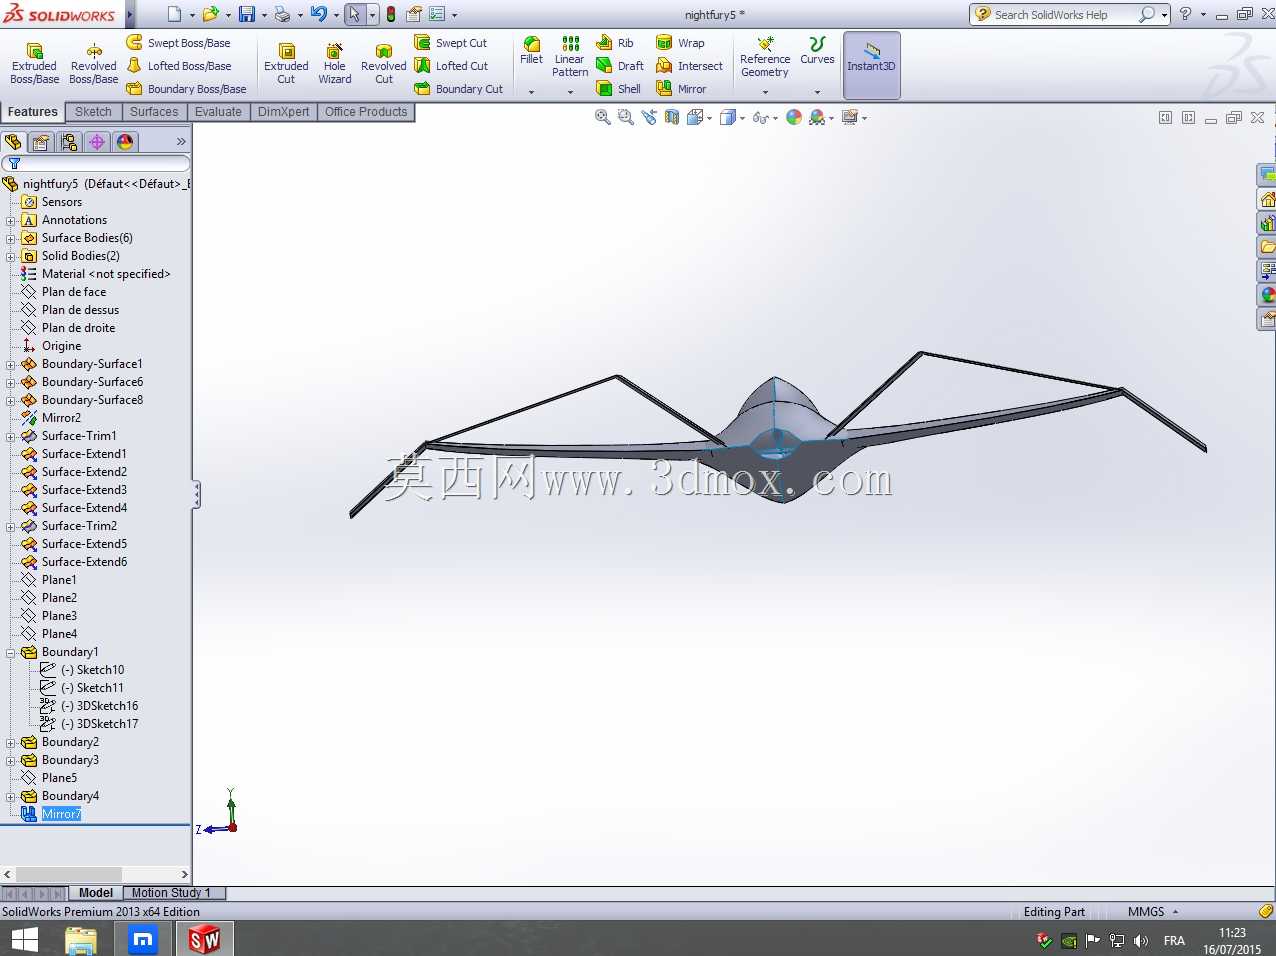This screenshot has height=956, width=1276.
Task: Activate the Revolved Cut tool
Action: pos(384,64)
